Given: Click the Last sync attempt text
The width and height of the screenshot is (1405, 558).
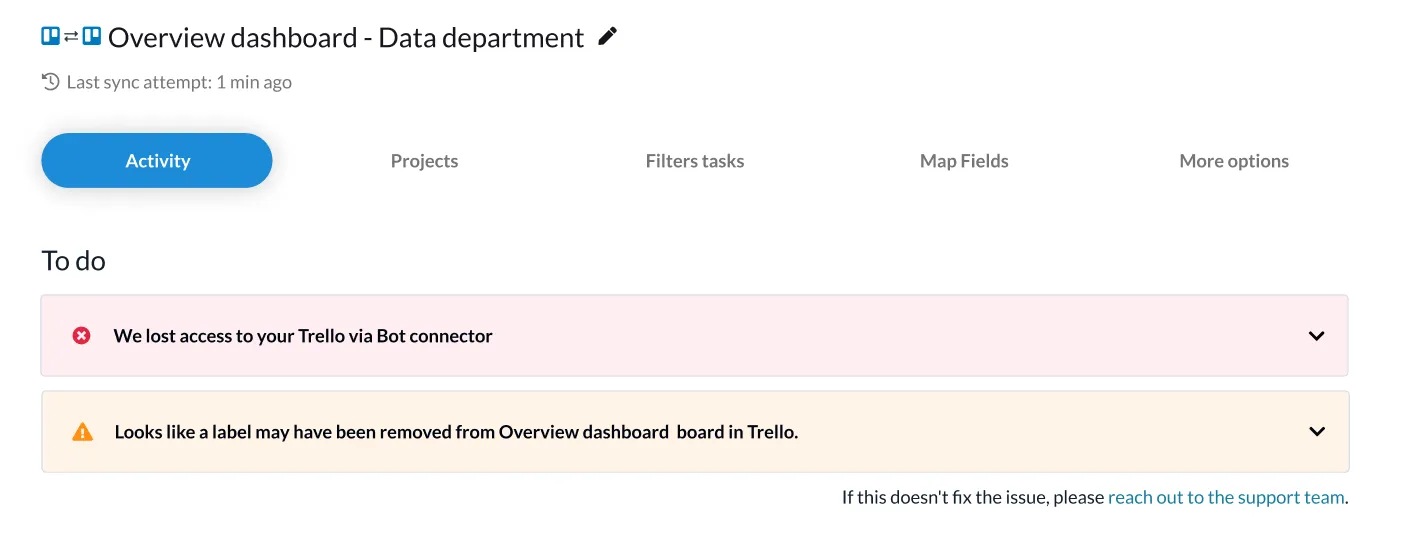Looking at the screenshot, I should (179, 82).
